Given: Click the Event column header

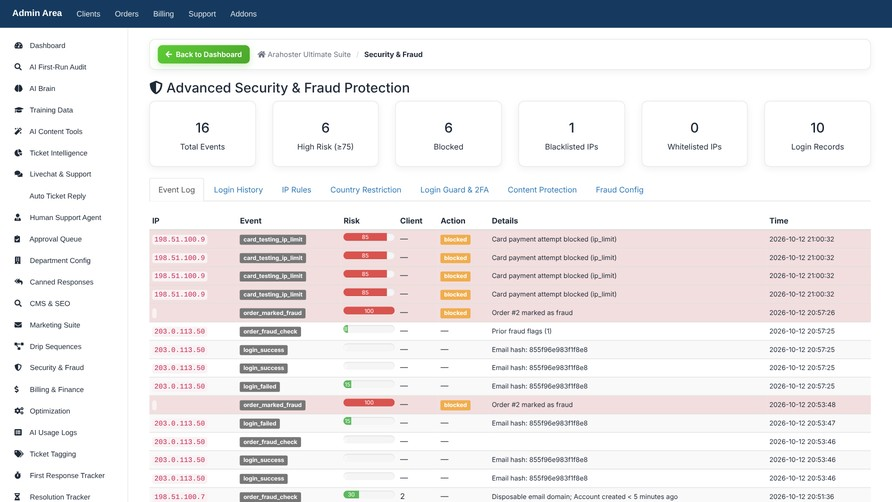Looking at the screenshot, I should click(x=250, y=221).
